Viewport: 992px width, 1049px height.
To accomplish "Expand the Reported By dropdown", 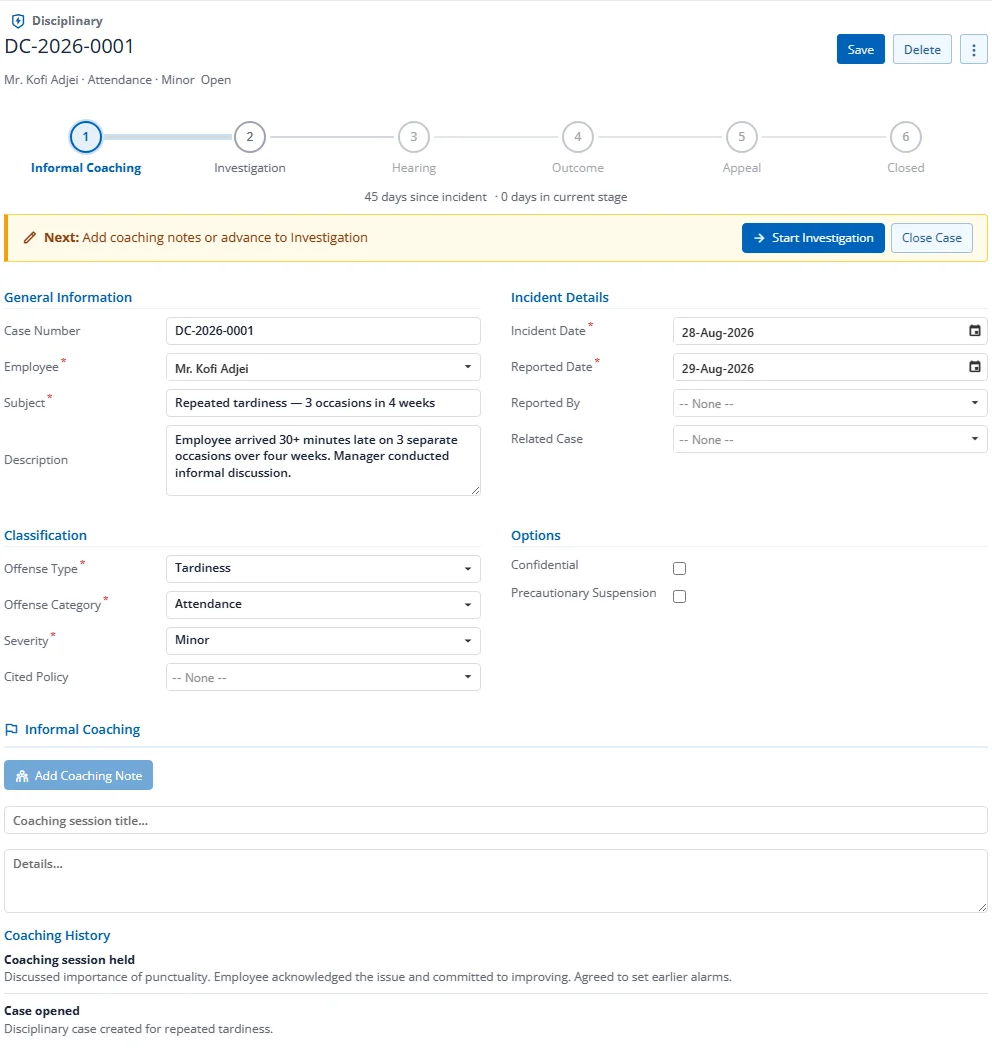I will [830, 403].
